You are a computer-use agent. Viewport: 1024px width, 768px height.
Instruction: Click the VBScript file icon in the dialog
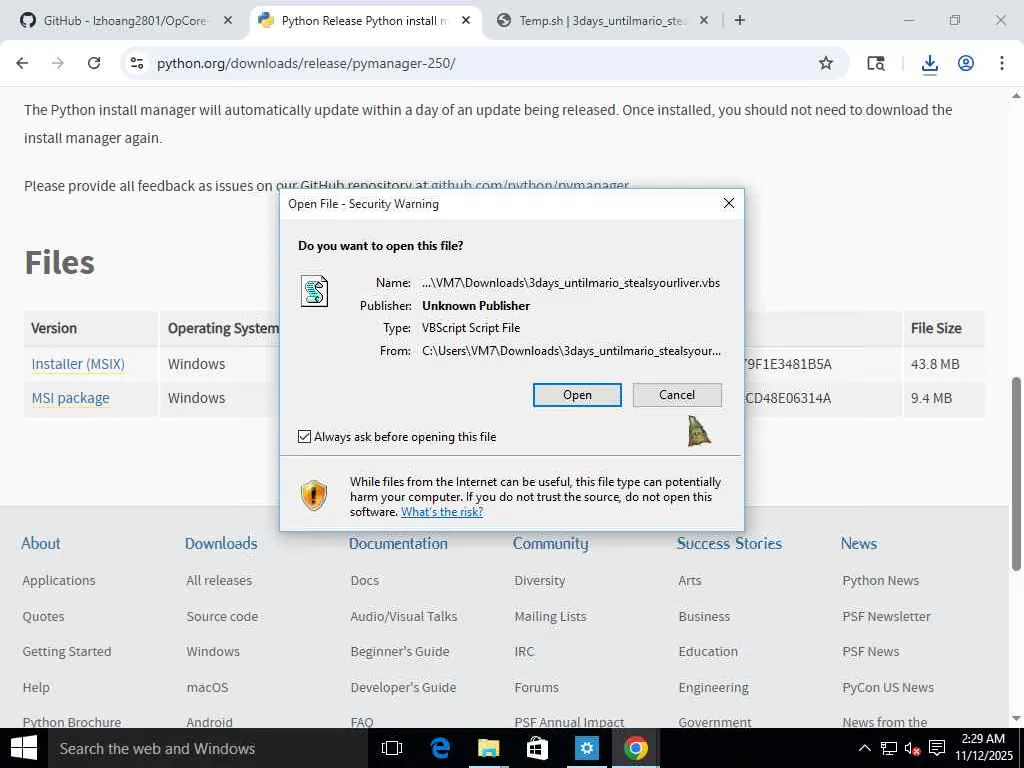pyautogui.click(x=314, y=291)
